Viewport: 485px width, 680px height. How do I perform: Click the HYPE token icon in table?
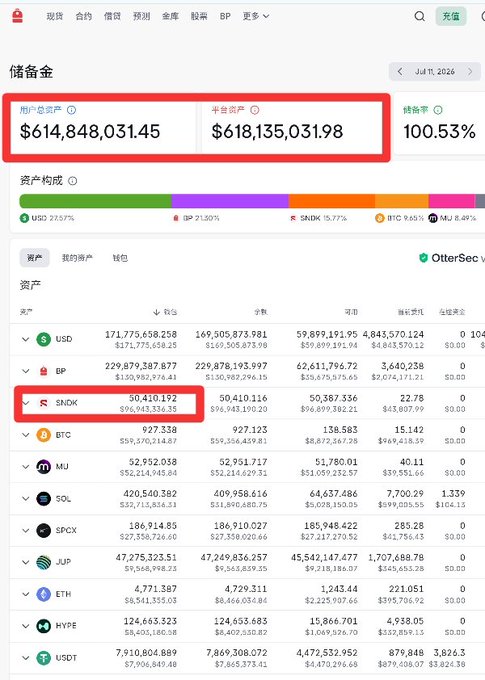pyautogui.click(x=43, y=626)
